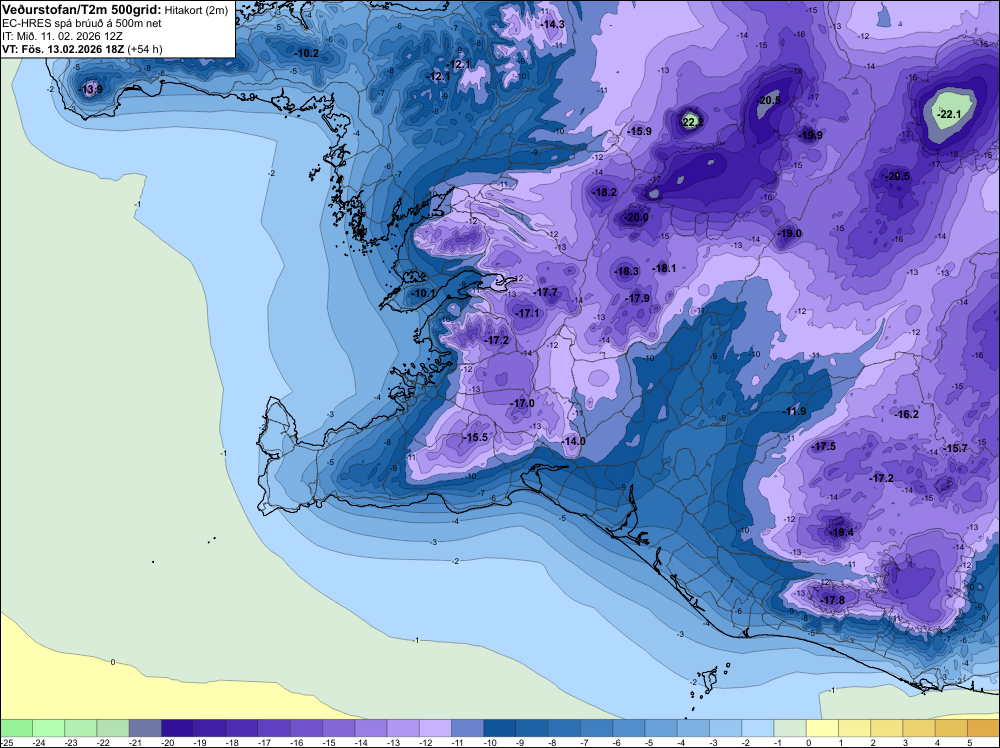
Task: Click the -22.1 temperature label
Action: (948, 114)
